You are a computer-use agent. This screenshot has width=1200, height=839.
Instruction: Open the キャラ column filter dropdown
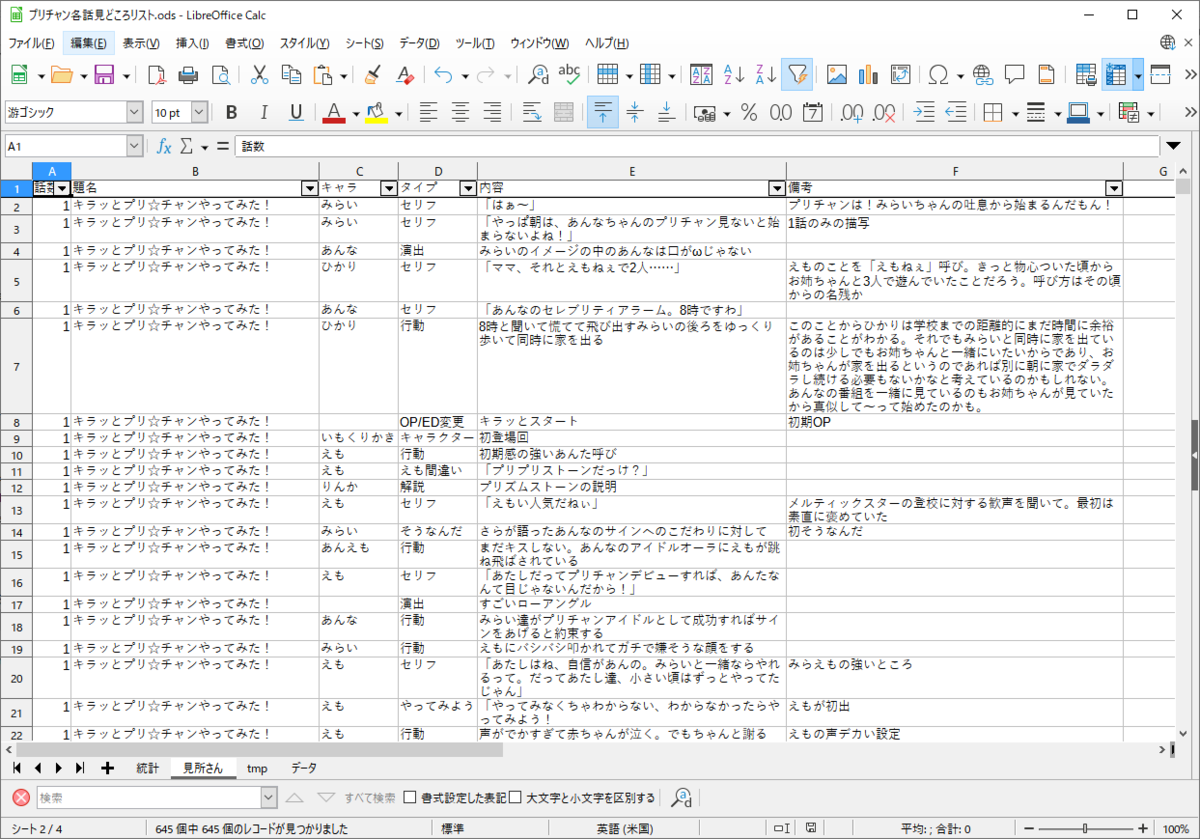tap(388, 188)
